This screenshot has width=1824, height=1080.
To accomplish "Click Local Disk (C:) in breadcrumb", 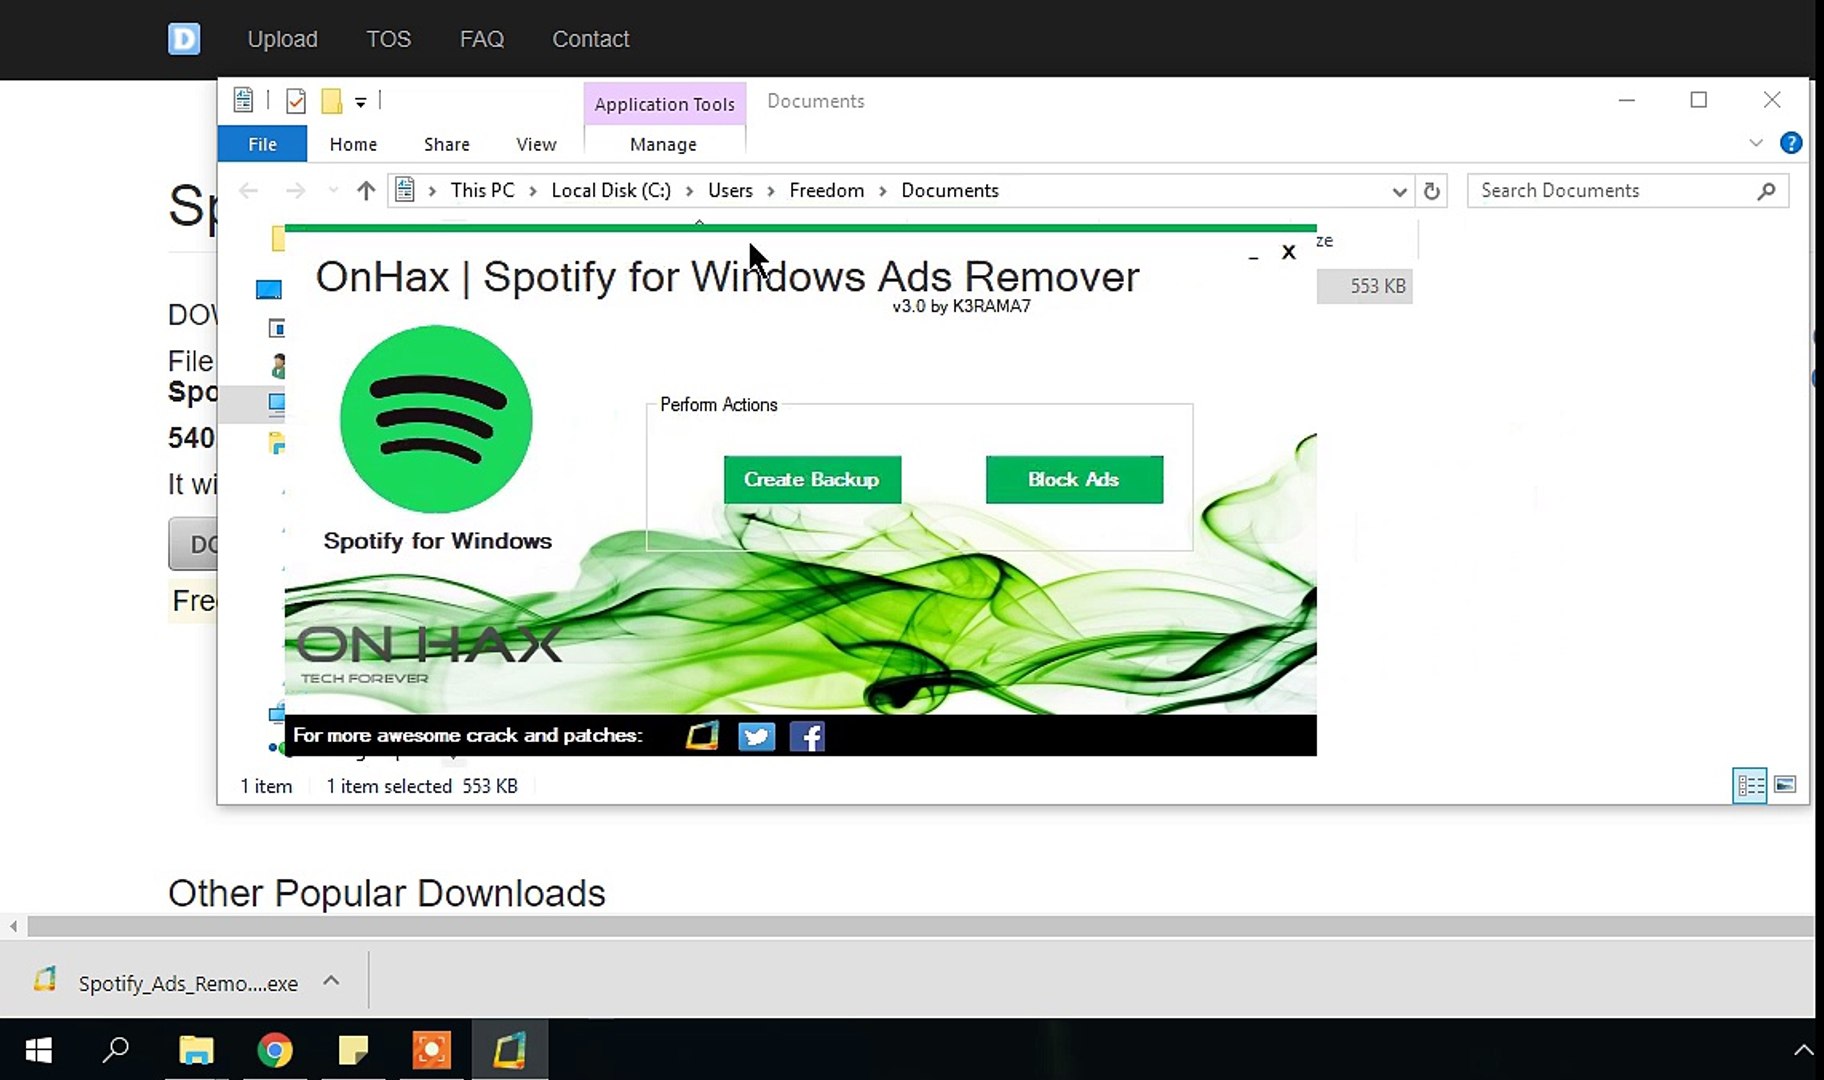I will pyautogui.click(x=611, y=190).
